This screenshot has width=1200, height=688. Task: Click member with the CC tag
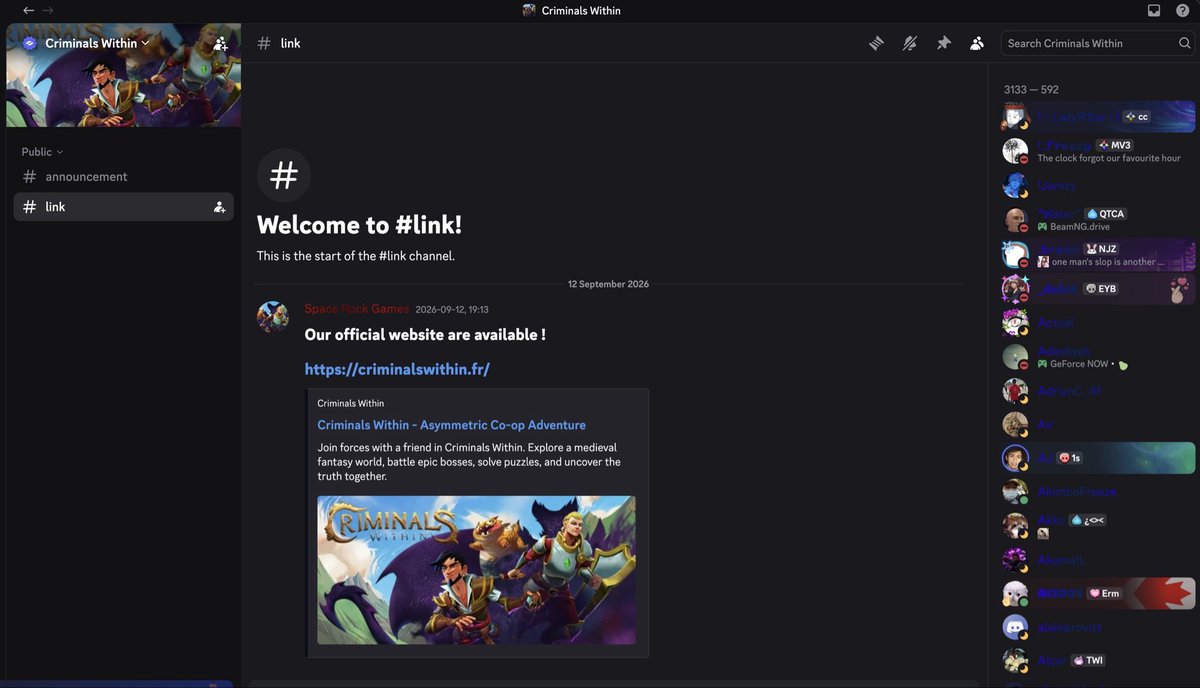coord(1098,117)
